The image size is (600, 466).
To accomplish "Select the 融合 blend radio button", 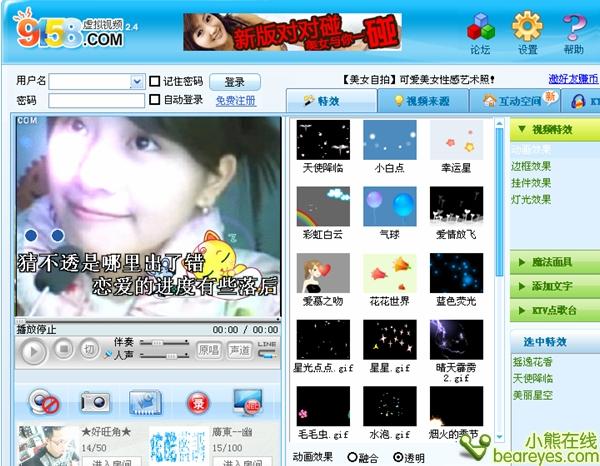I will 352,457.
